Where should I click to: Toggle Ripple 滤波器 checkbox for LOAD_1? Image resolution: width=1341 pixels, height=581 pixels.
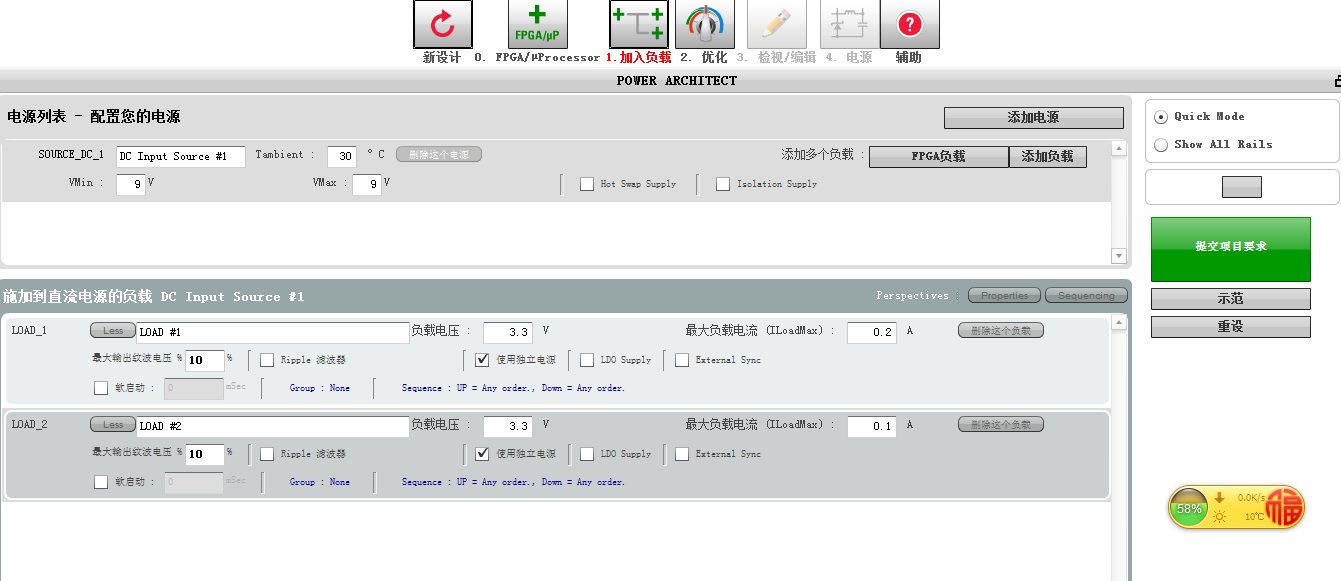pos(267,360)
